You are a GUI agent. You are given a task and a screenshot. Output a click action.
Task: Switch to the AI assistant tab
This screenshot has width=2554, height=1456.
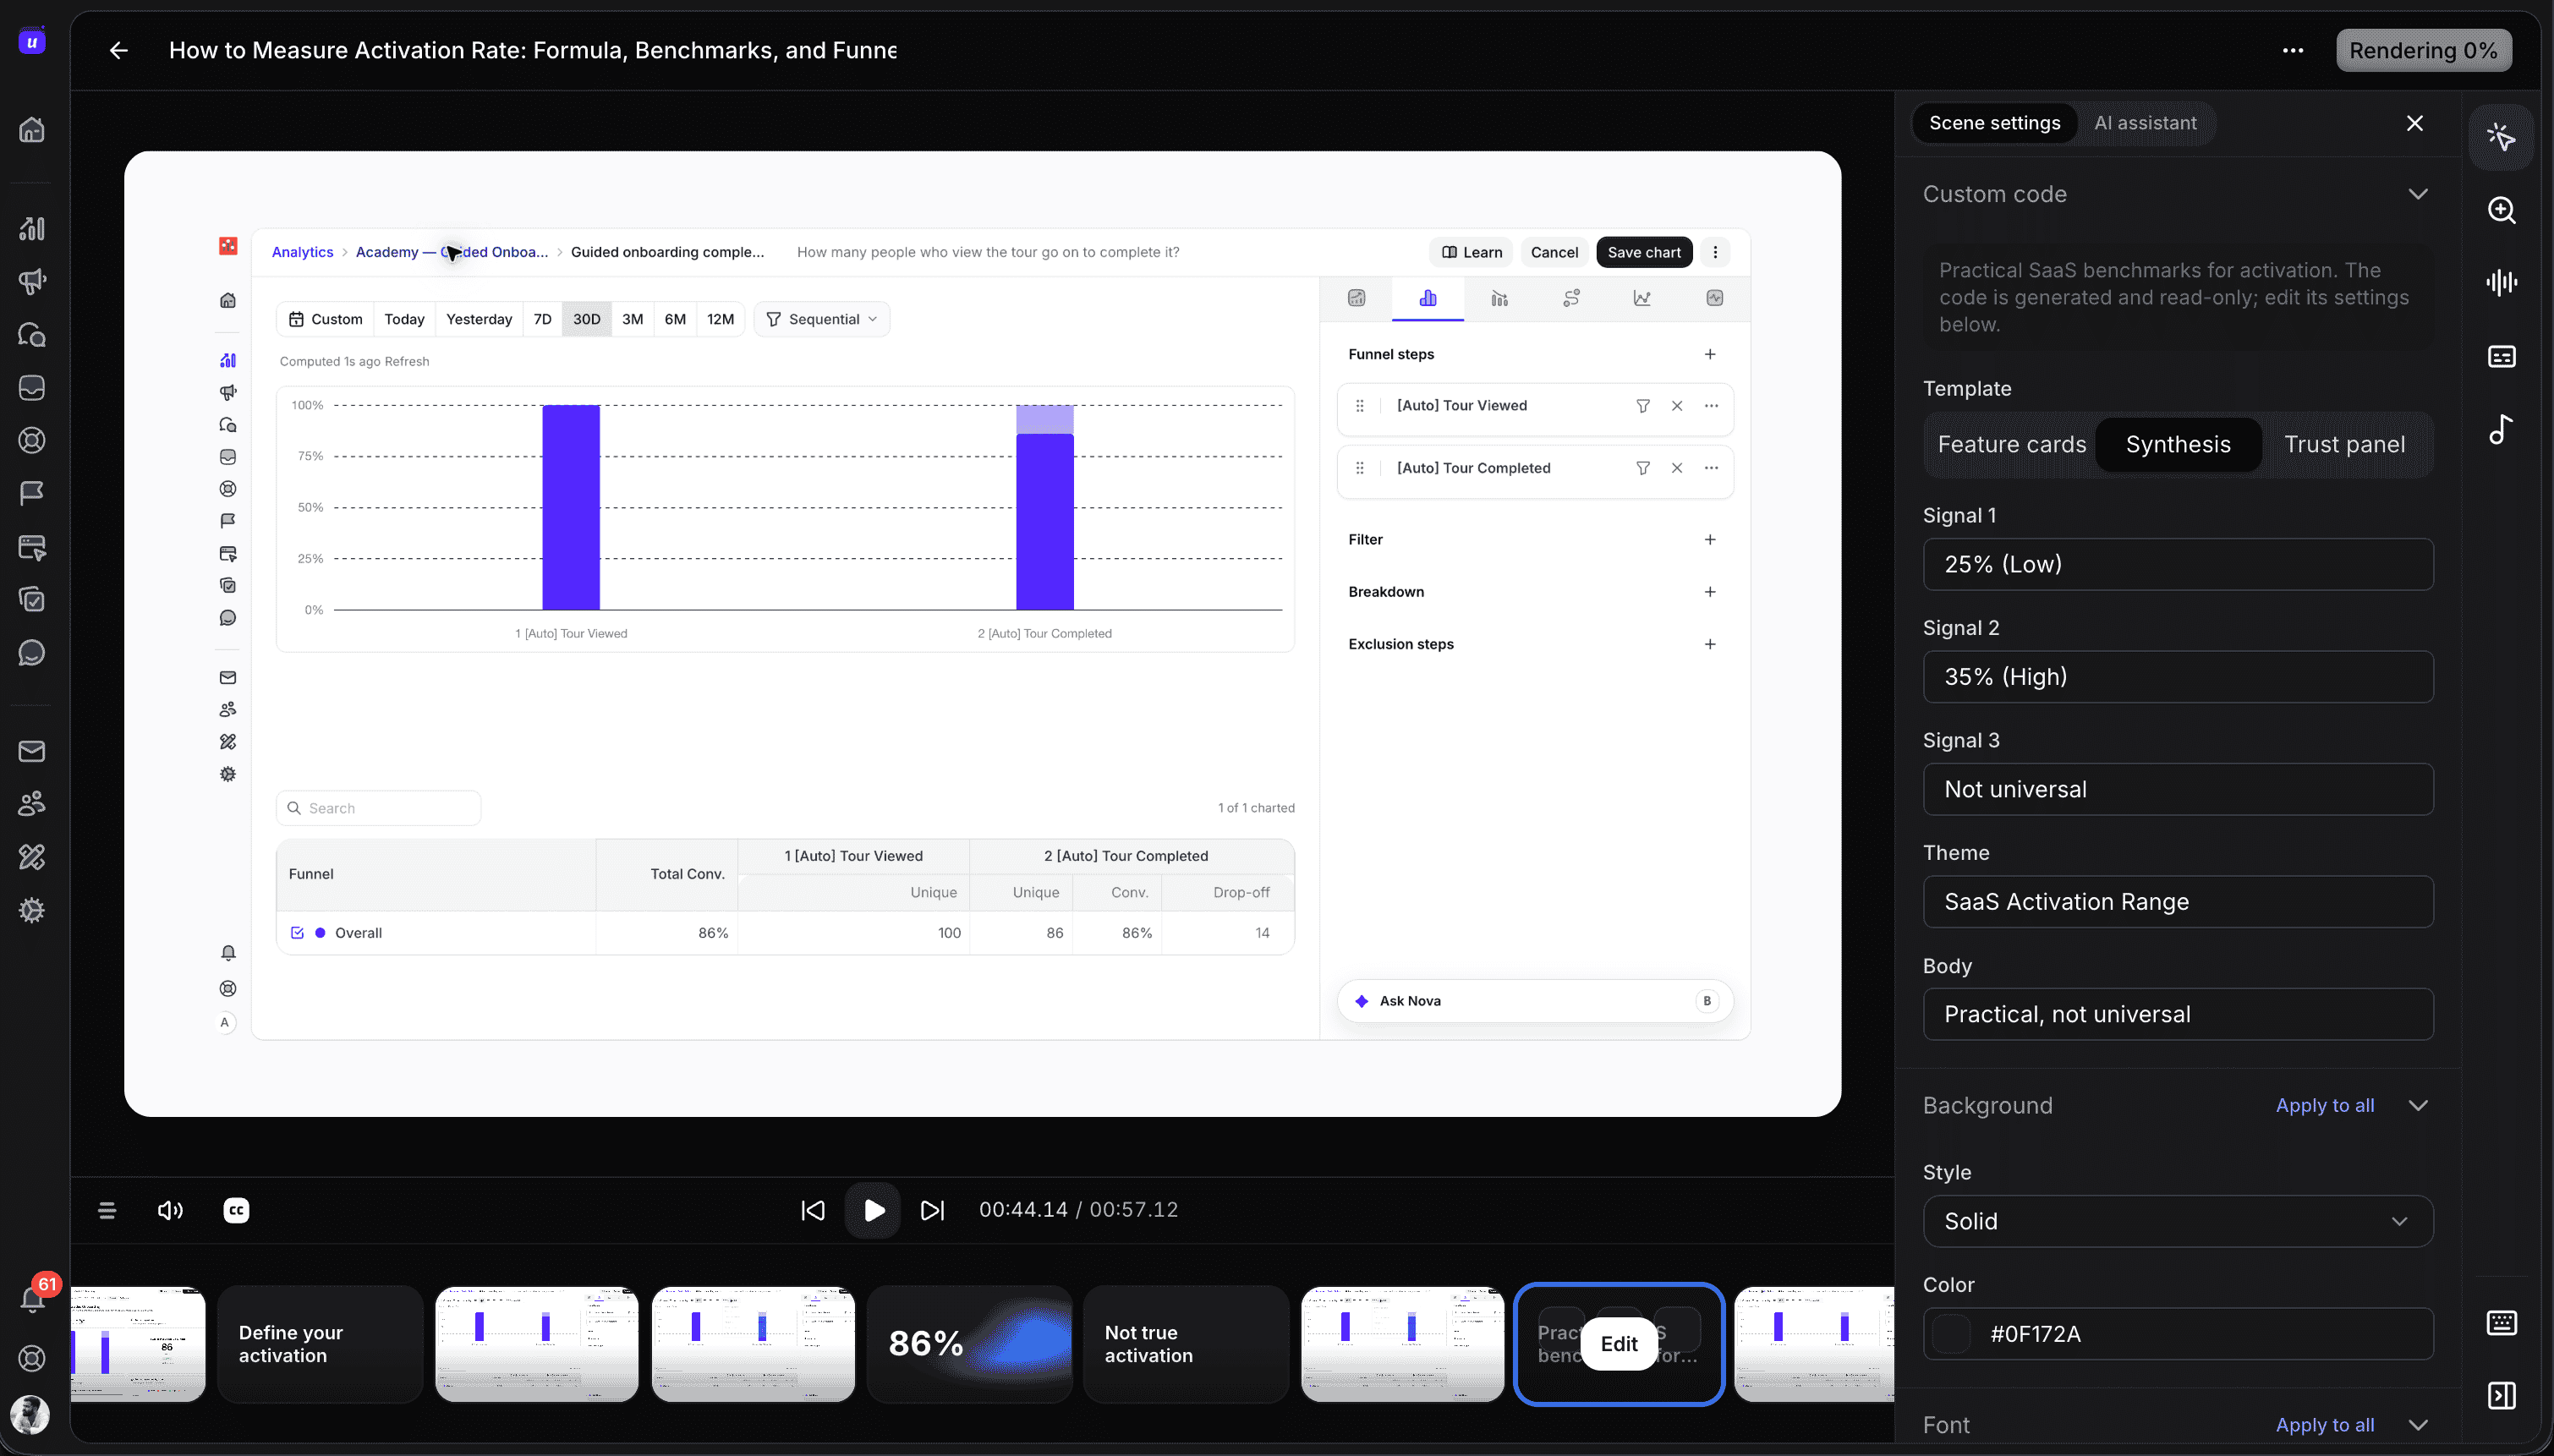[x=2145, y=123]
